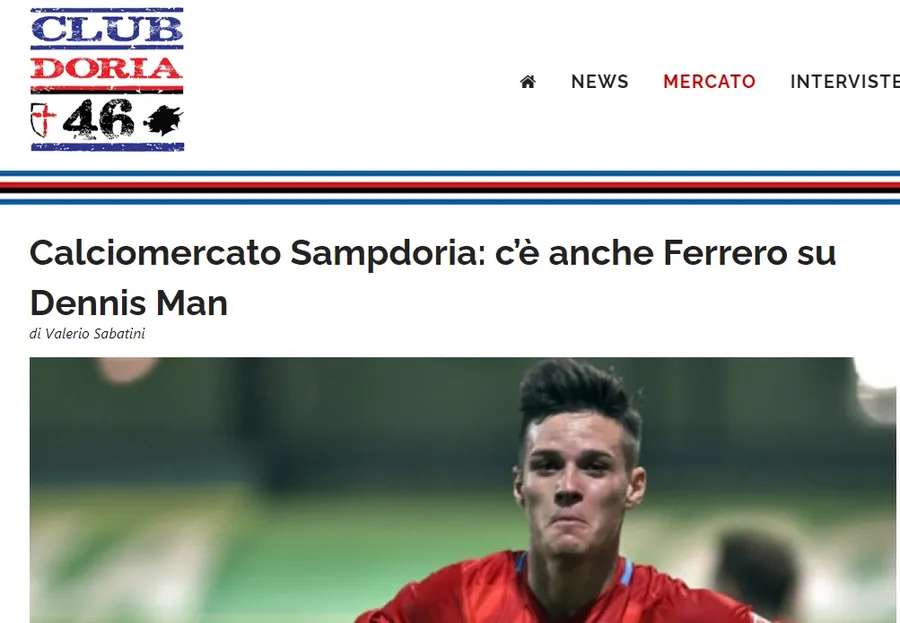Viewport: 900px width, 623px height.
Task: Click the player's face in article photo
Action: [578, 489]
